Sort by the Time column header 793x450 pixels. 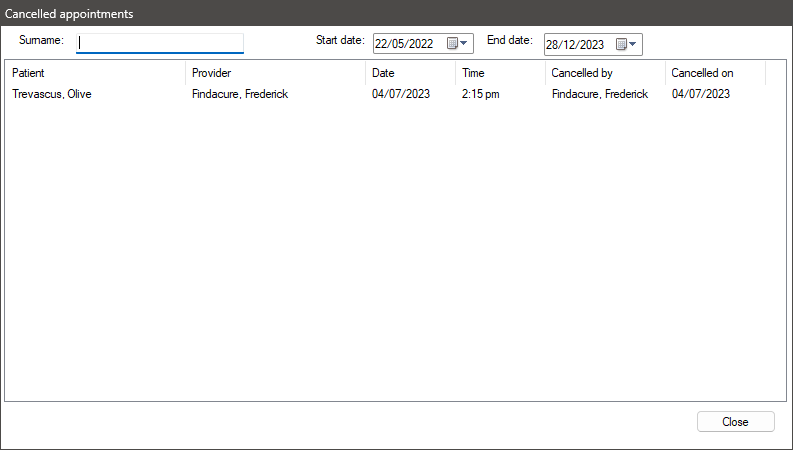[501, 73]
